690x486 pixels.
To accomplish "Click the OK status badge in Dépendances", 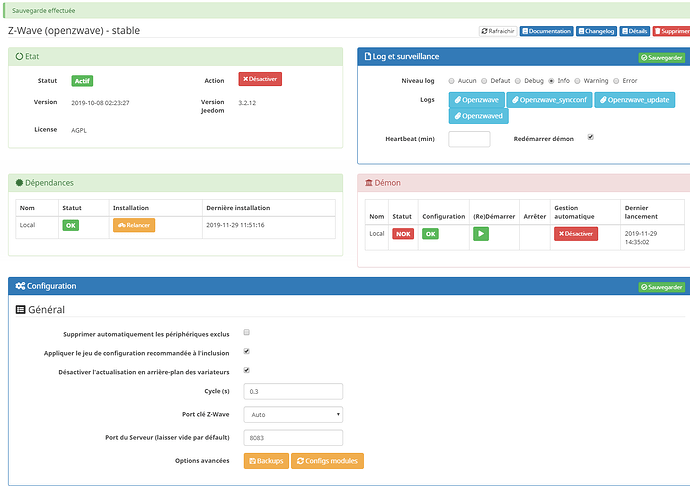I will pyautogui.click(x=70, y=225).
